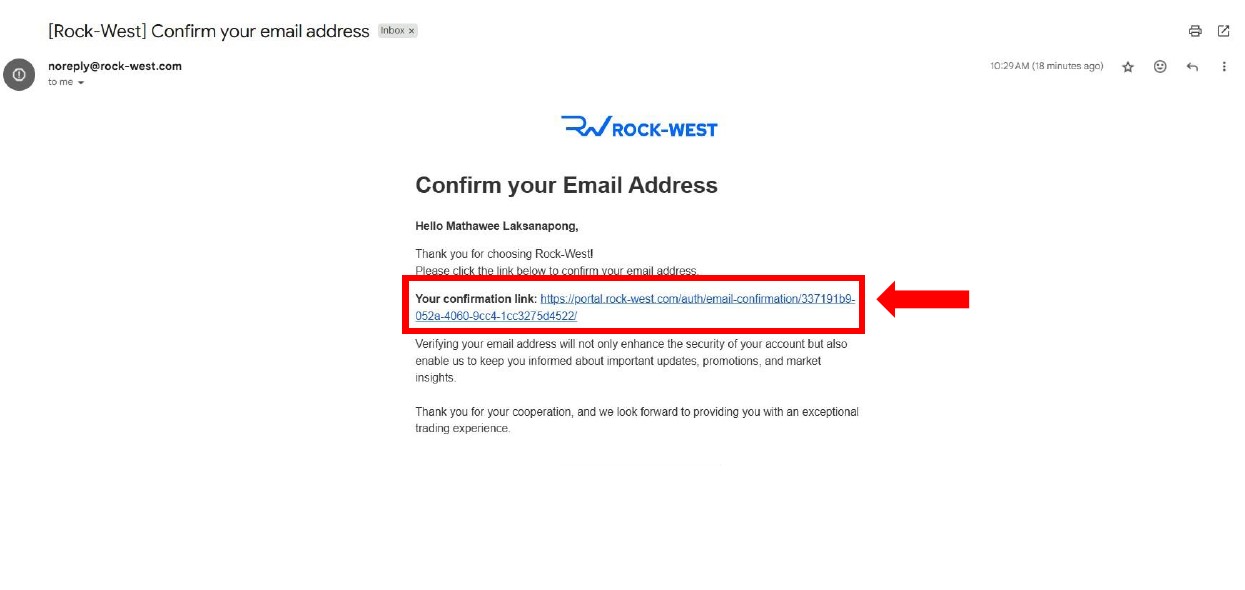This screenshot has width=1245, height=590.
Task: Open the email in a new window
Action: pos(1223,31)
